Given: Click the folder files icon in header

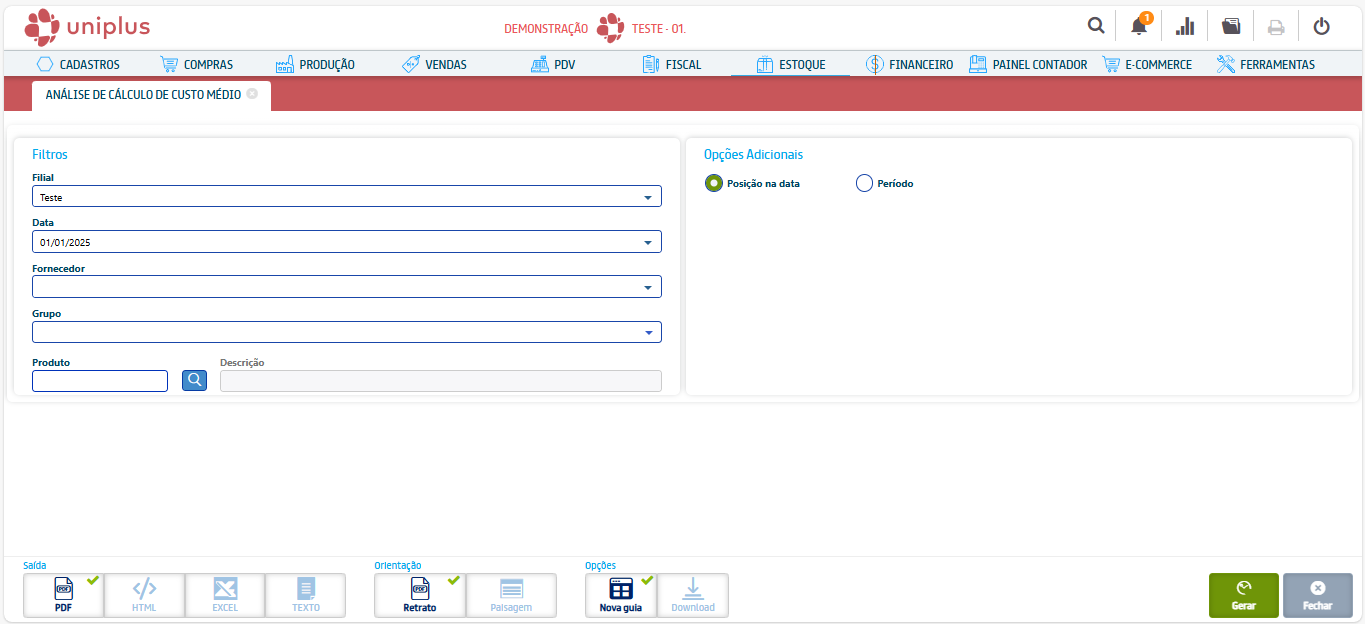Looking at the screenshot, I should (x=1231, y=26).
